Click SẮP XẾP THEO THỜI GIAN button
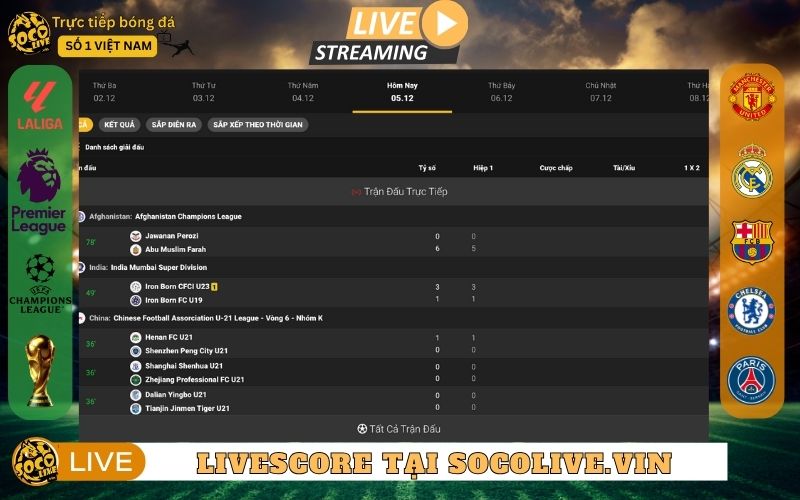Screen dimensions: 800x500 pyautogui.click(x=258, y=124)
